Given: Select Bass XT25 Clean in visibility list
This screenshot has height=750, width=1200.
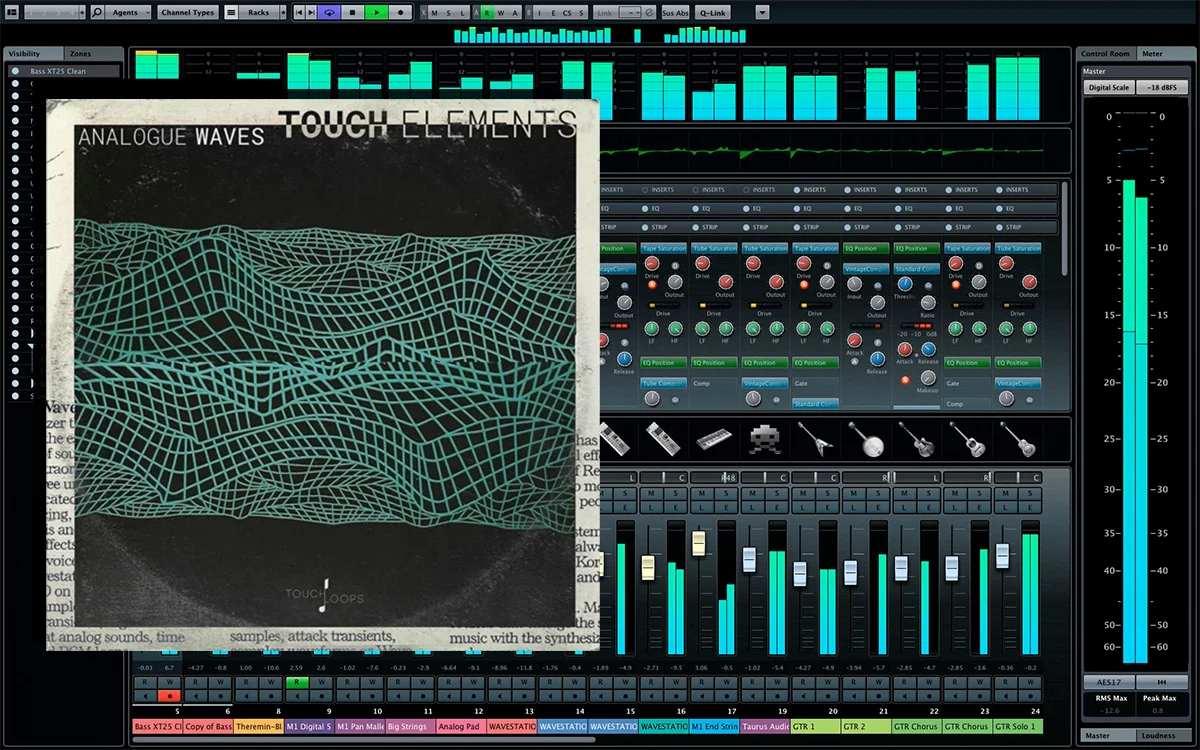Looking at the screenshot, I should coord(65,71).
